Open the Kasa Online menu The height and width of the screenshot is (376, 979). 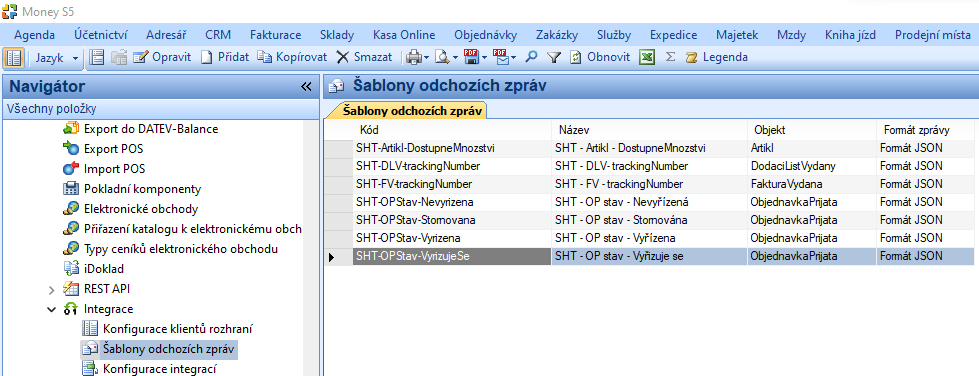(x=404, y=35)
